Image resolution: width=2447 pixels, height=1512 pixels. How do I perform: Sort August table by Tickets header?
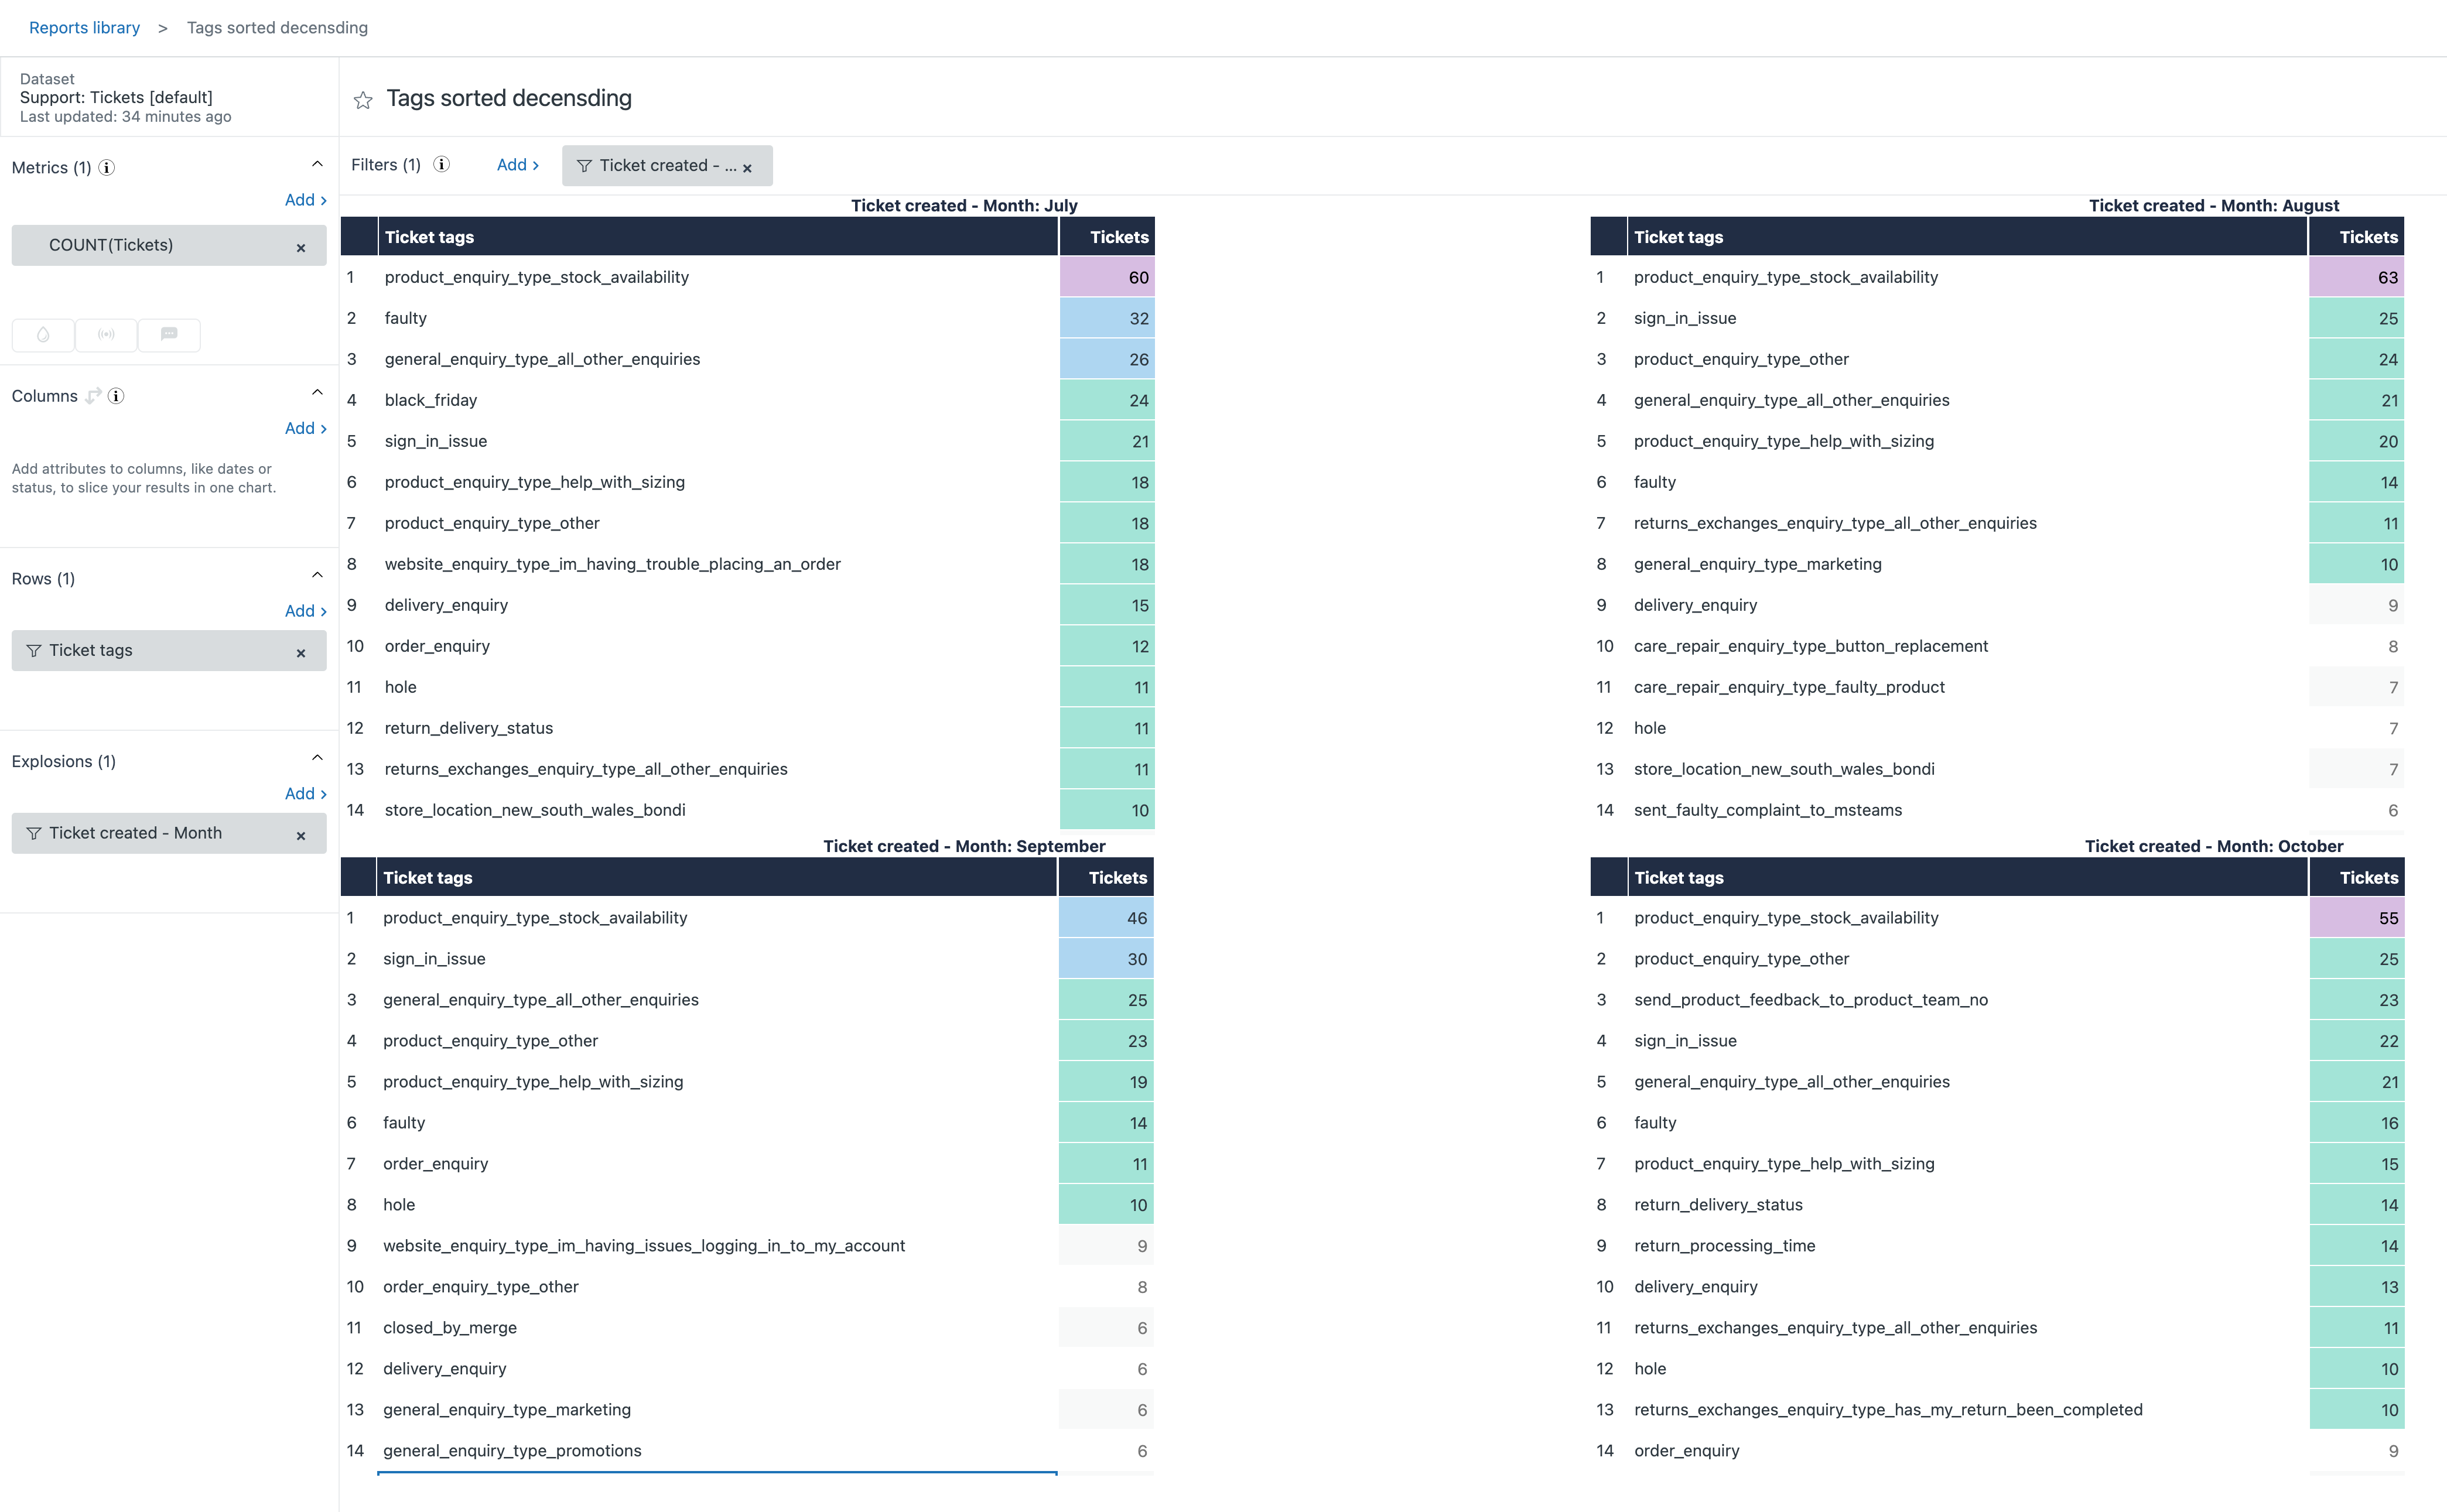click(x=2357, y=237)
